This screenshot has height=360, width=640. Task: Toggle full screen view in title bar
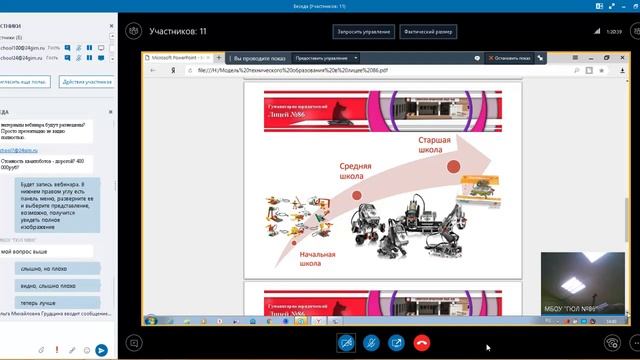(611, 6)
